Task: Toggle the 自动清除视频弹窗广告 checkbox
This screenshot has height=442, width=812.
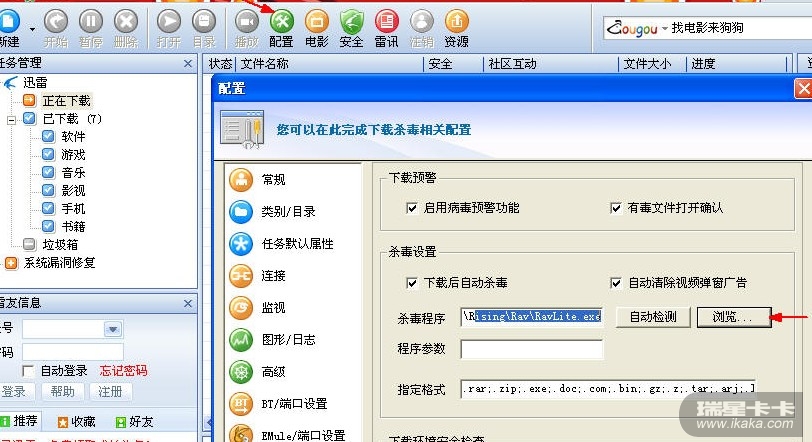Action: 616,283
